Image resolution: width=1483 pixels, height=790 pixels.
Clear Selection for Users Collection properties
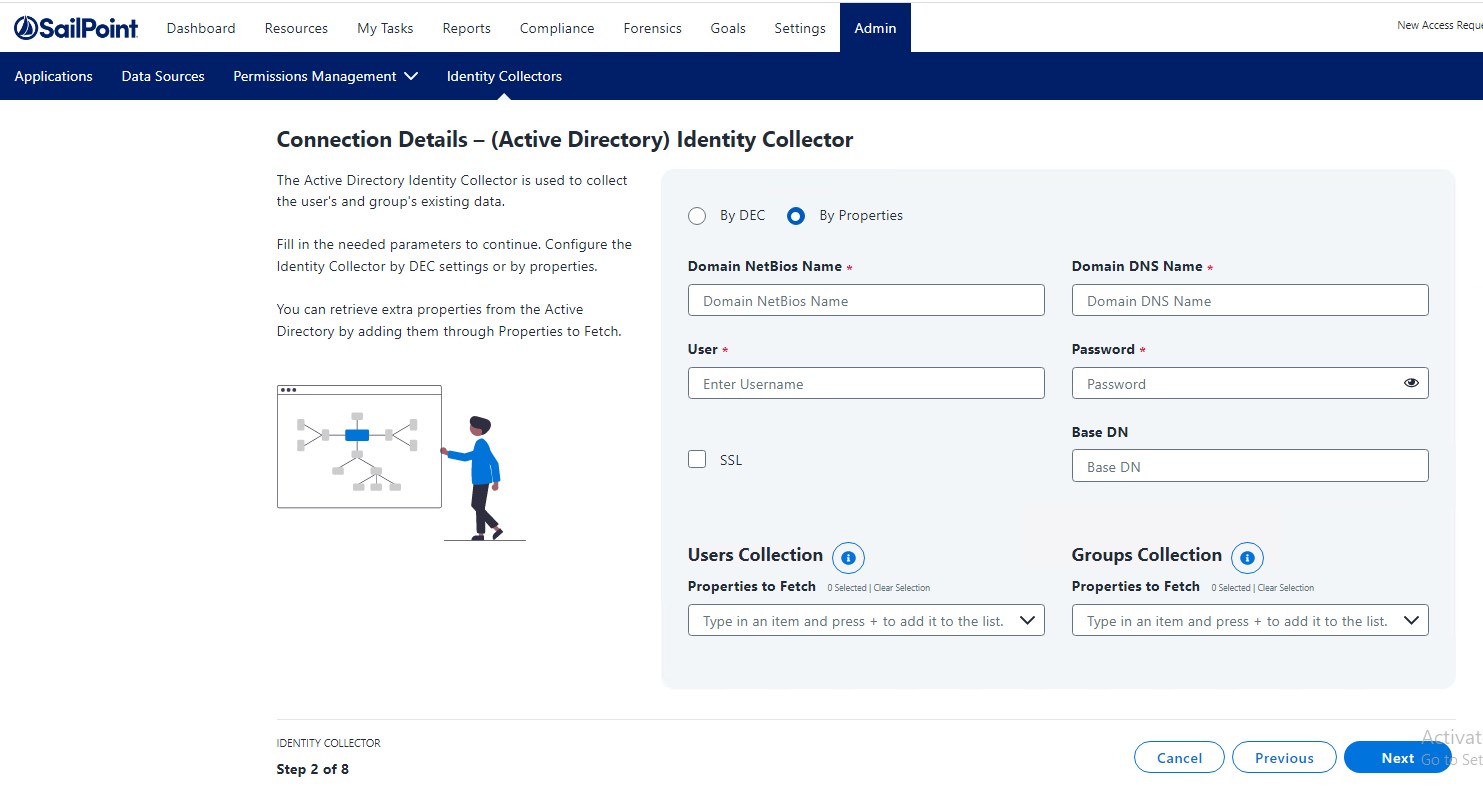901,588
